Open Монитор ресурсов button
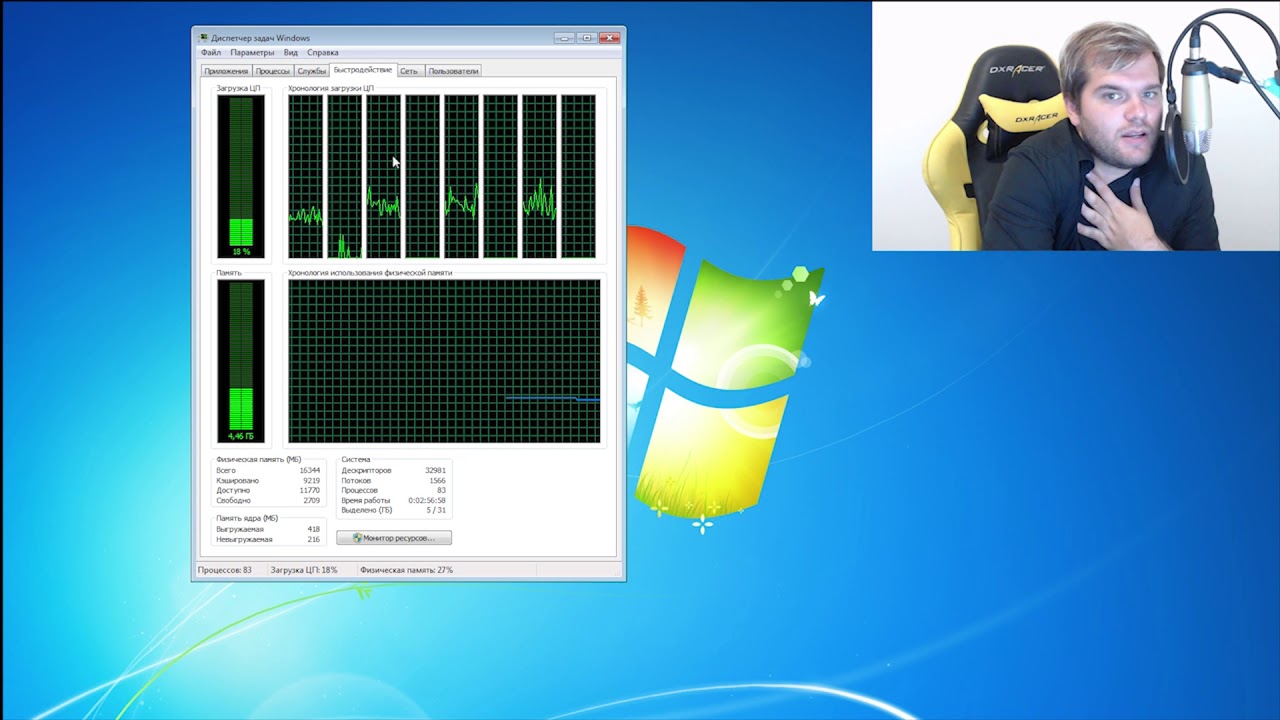The height and width of the screenshot is (720, 1280). (394, 538)
